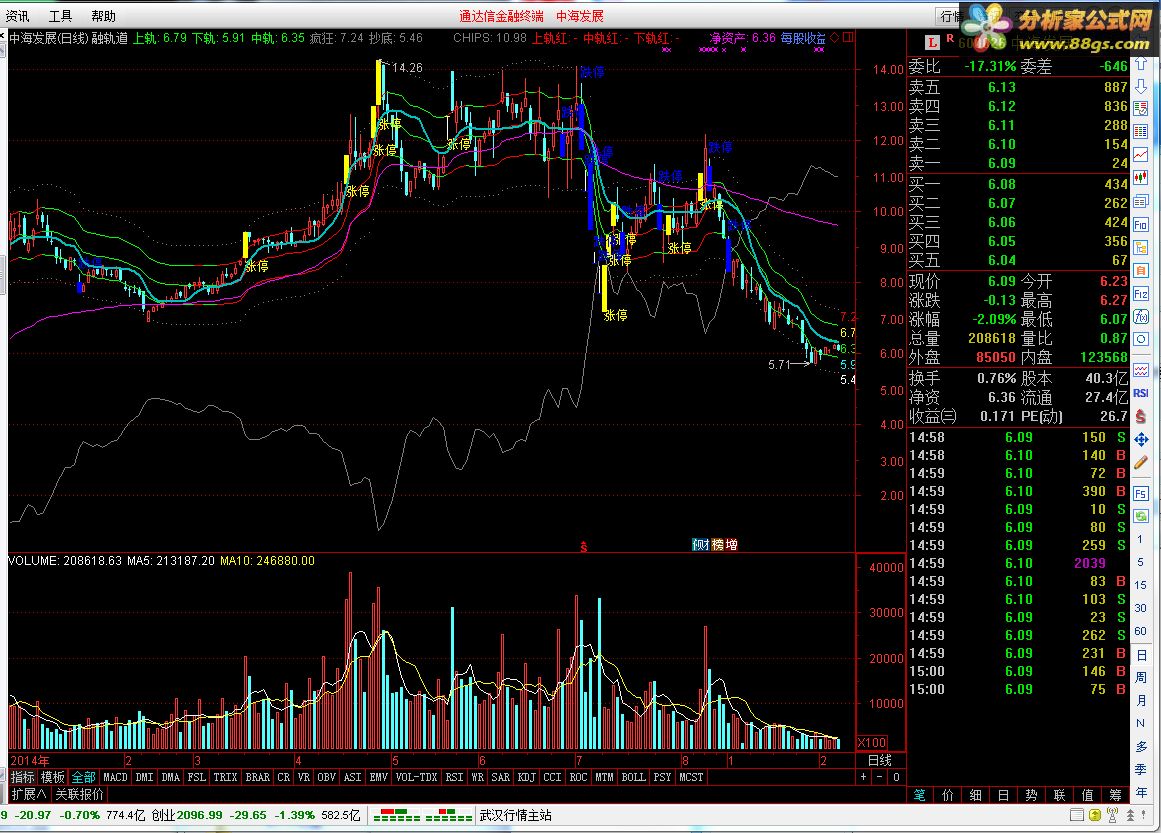Open the 帮助 menu
The width and height of the screenshot is (1161, 833).
click(103, 16)
